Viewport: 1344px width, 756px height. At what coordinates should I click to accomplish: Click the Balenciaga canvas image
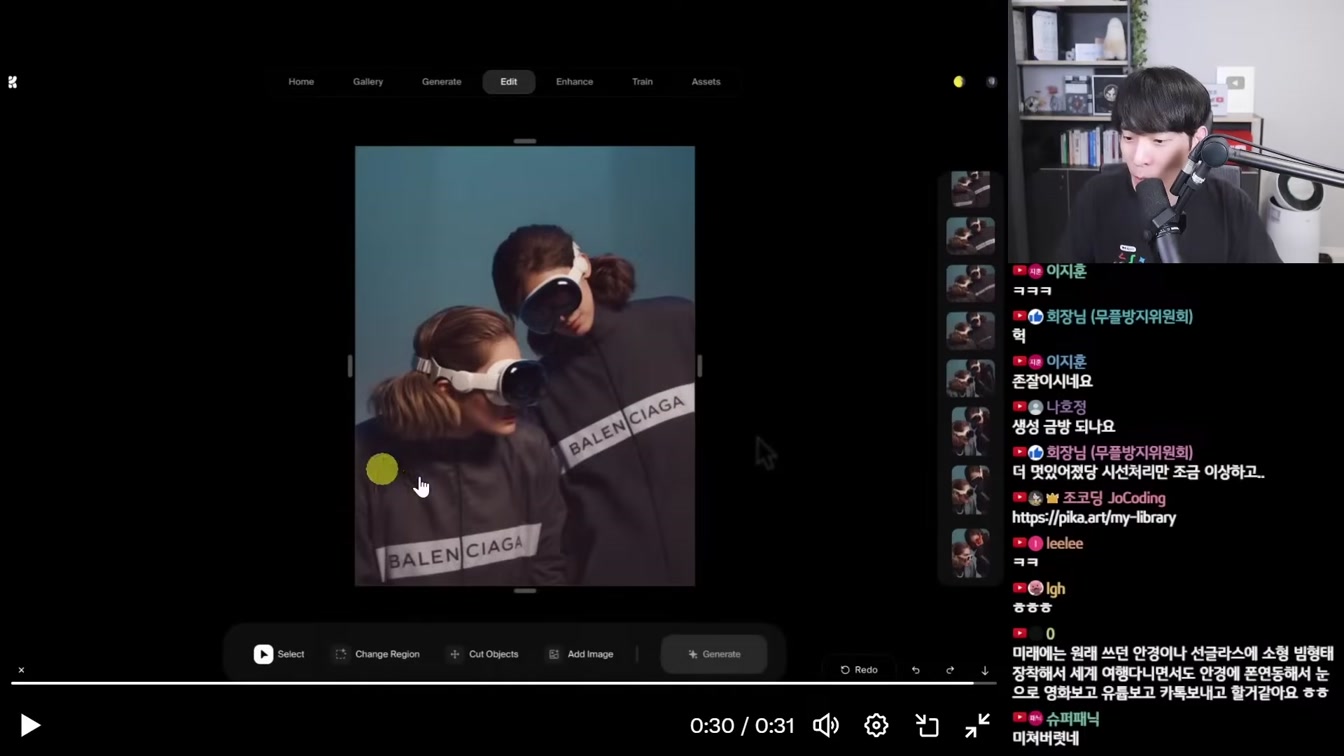[525, 366]
